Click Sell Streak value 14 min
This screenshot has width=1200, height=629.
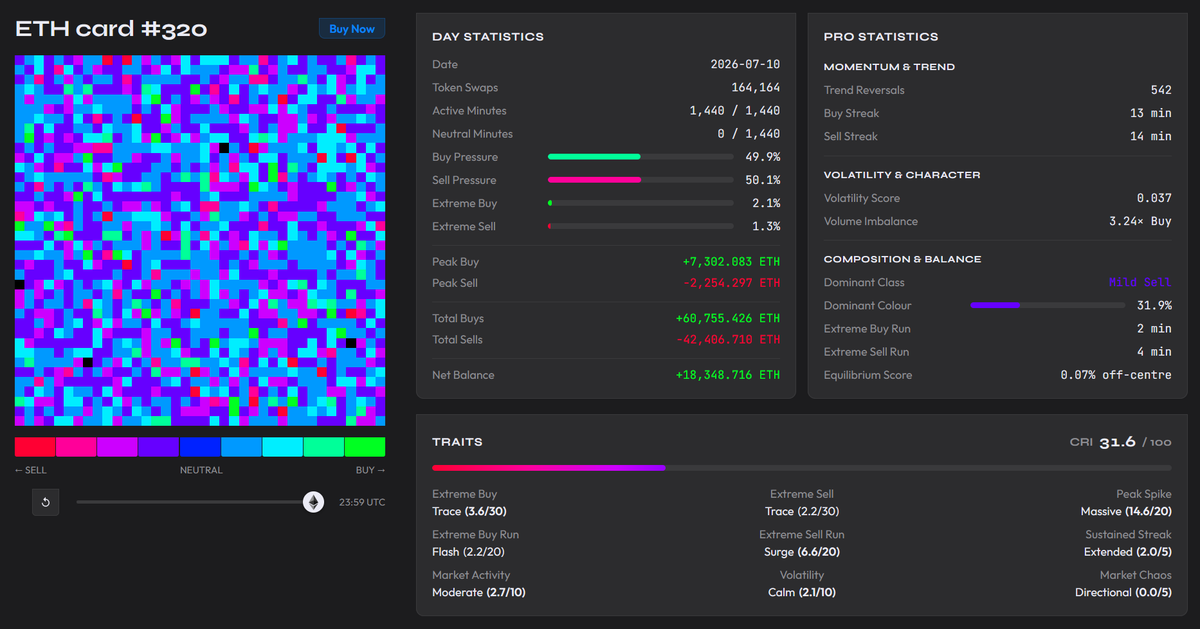(1151, 136)
